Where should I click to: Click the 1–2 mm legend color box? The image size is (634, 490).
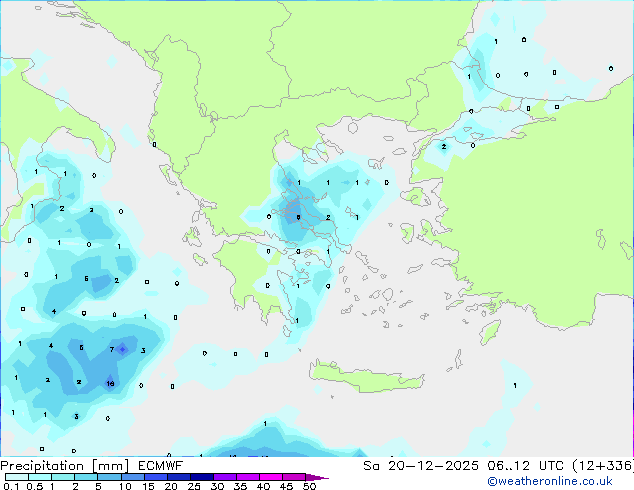point(63,477)
